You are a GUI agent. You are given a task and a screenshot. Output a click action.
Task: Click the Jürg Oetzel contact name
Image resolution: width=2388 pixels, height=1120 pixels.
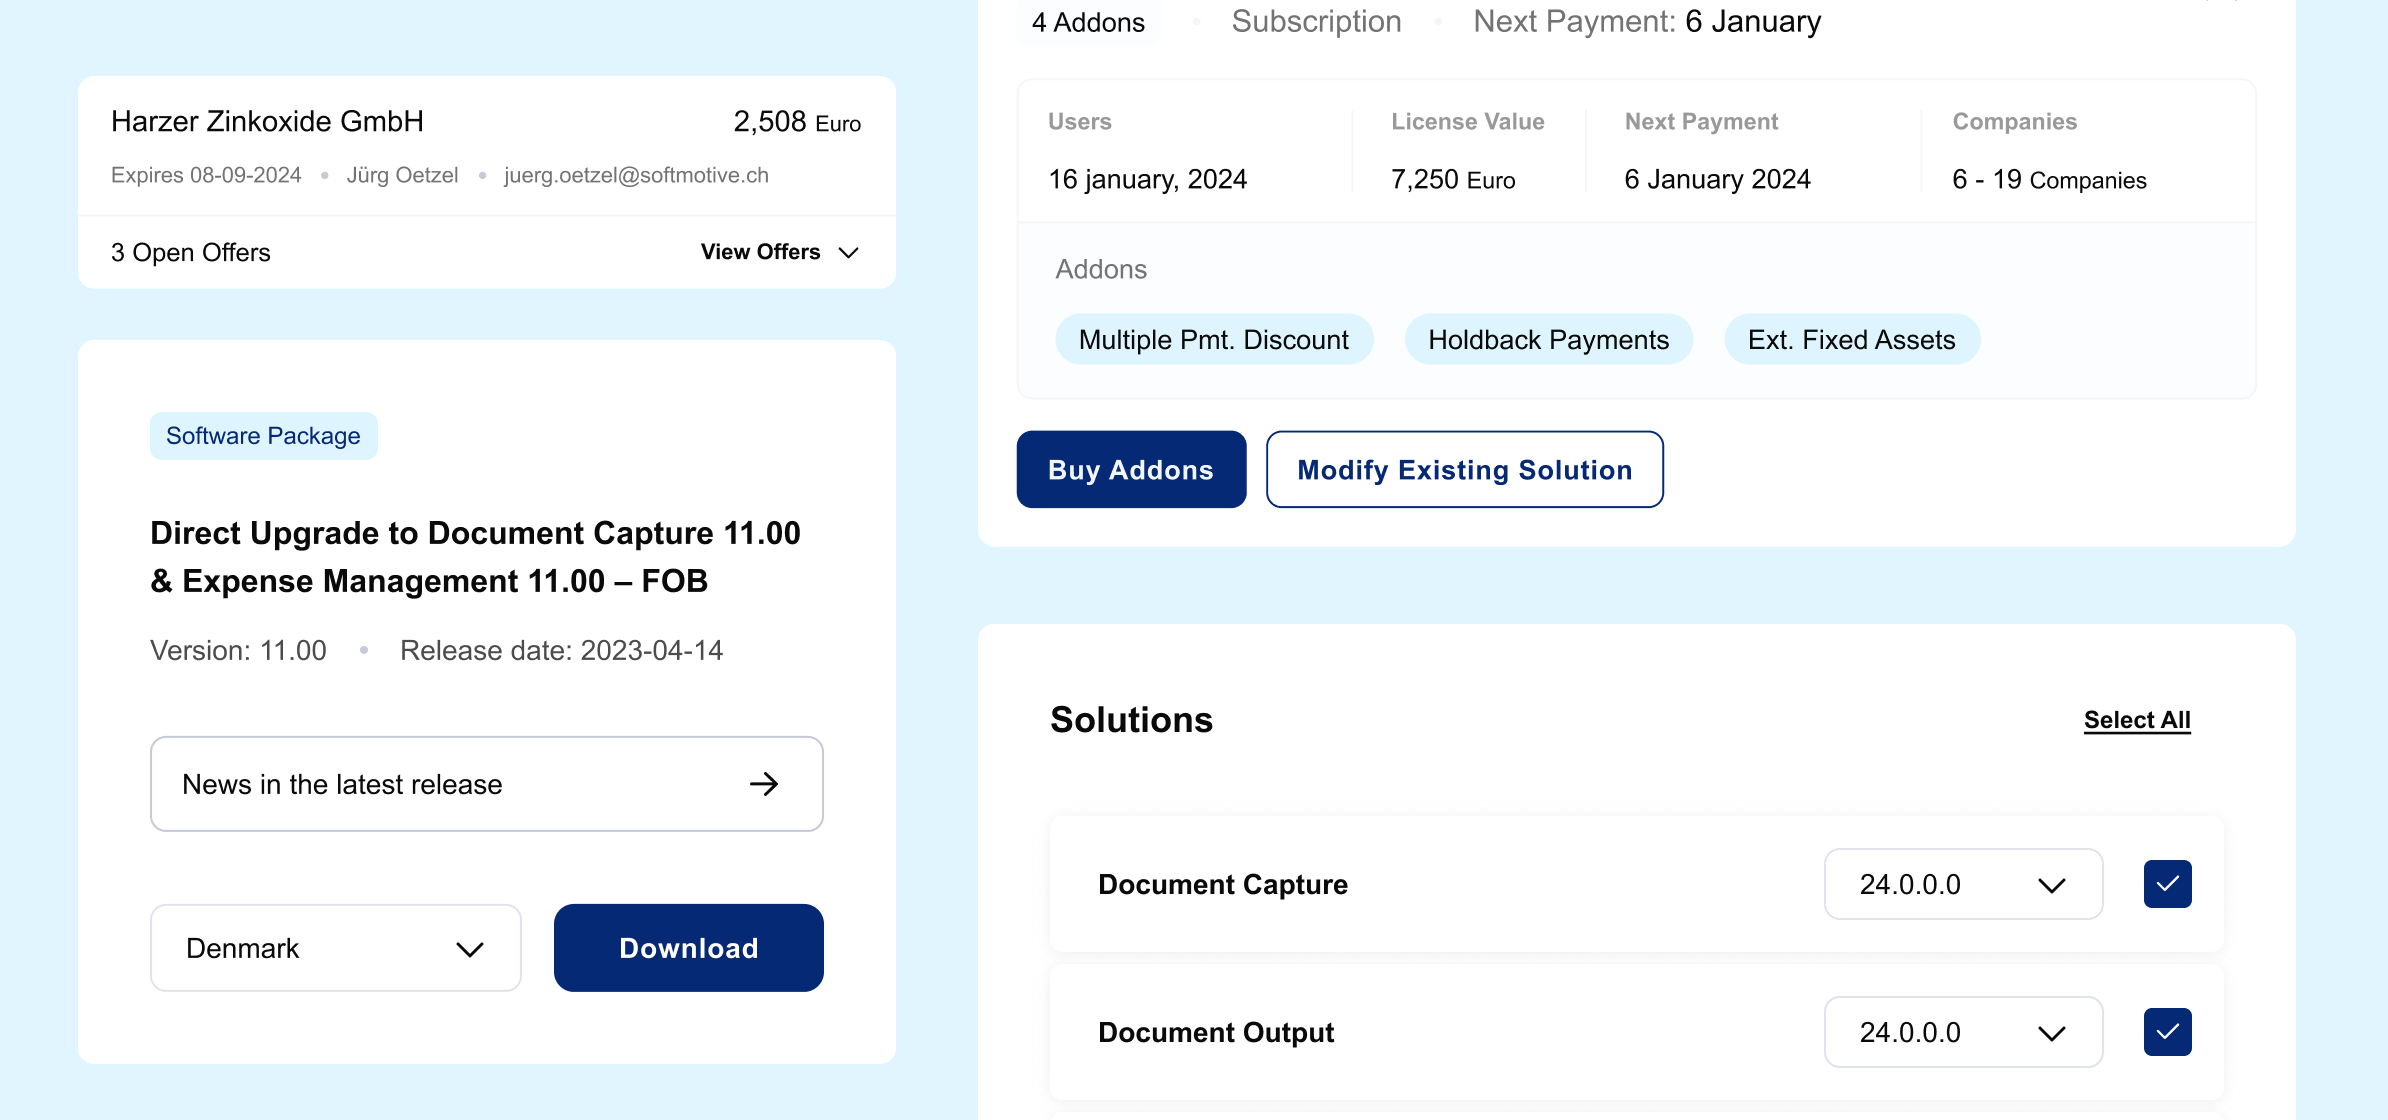click(402, 175)
